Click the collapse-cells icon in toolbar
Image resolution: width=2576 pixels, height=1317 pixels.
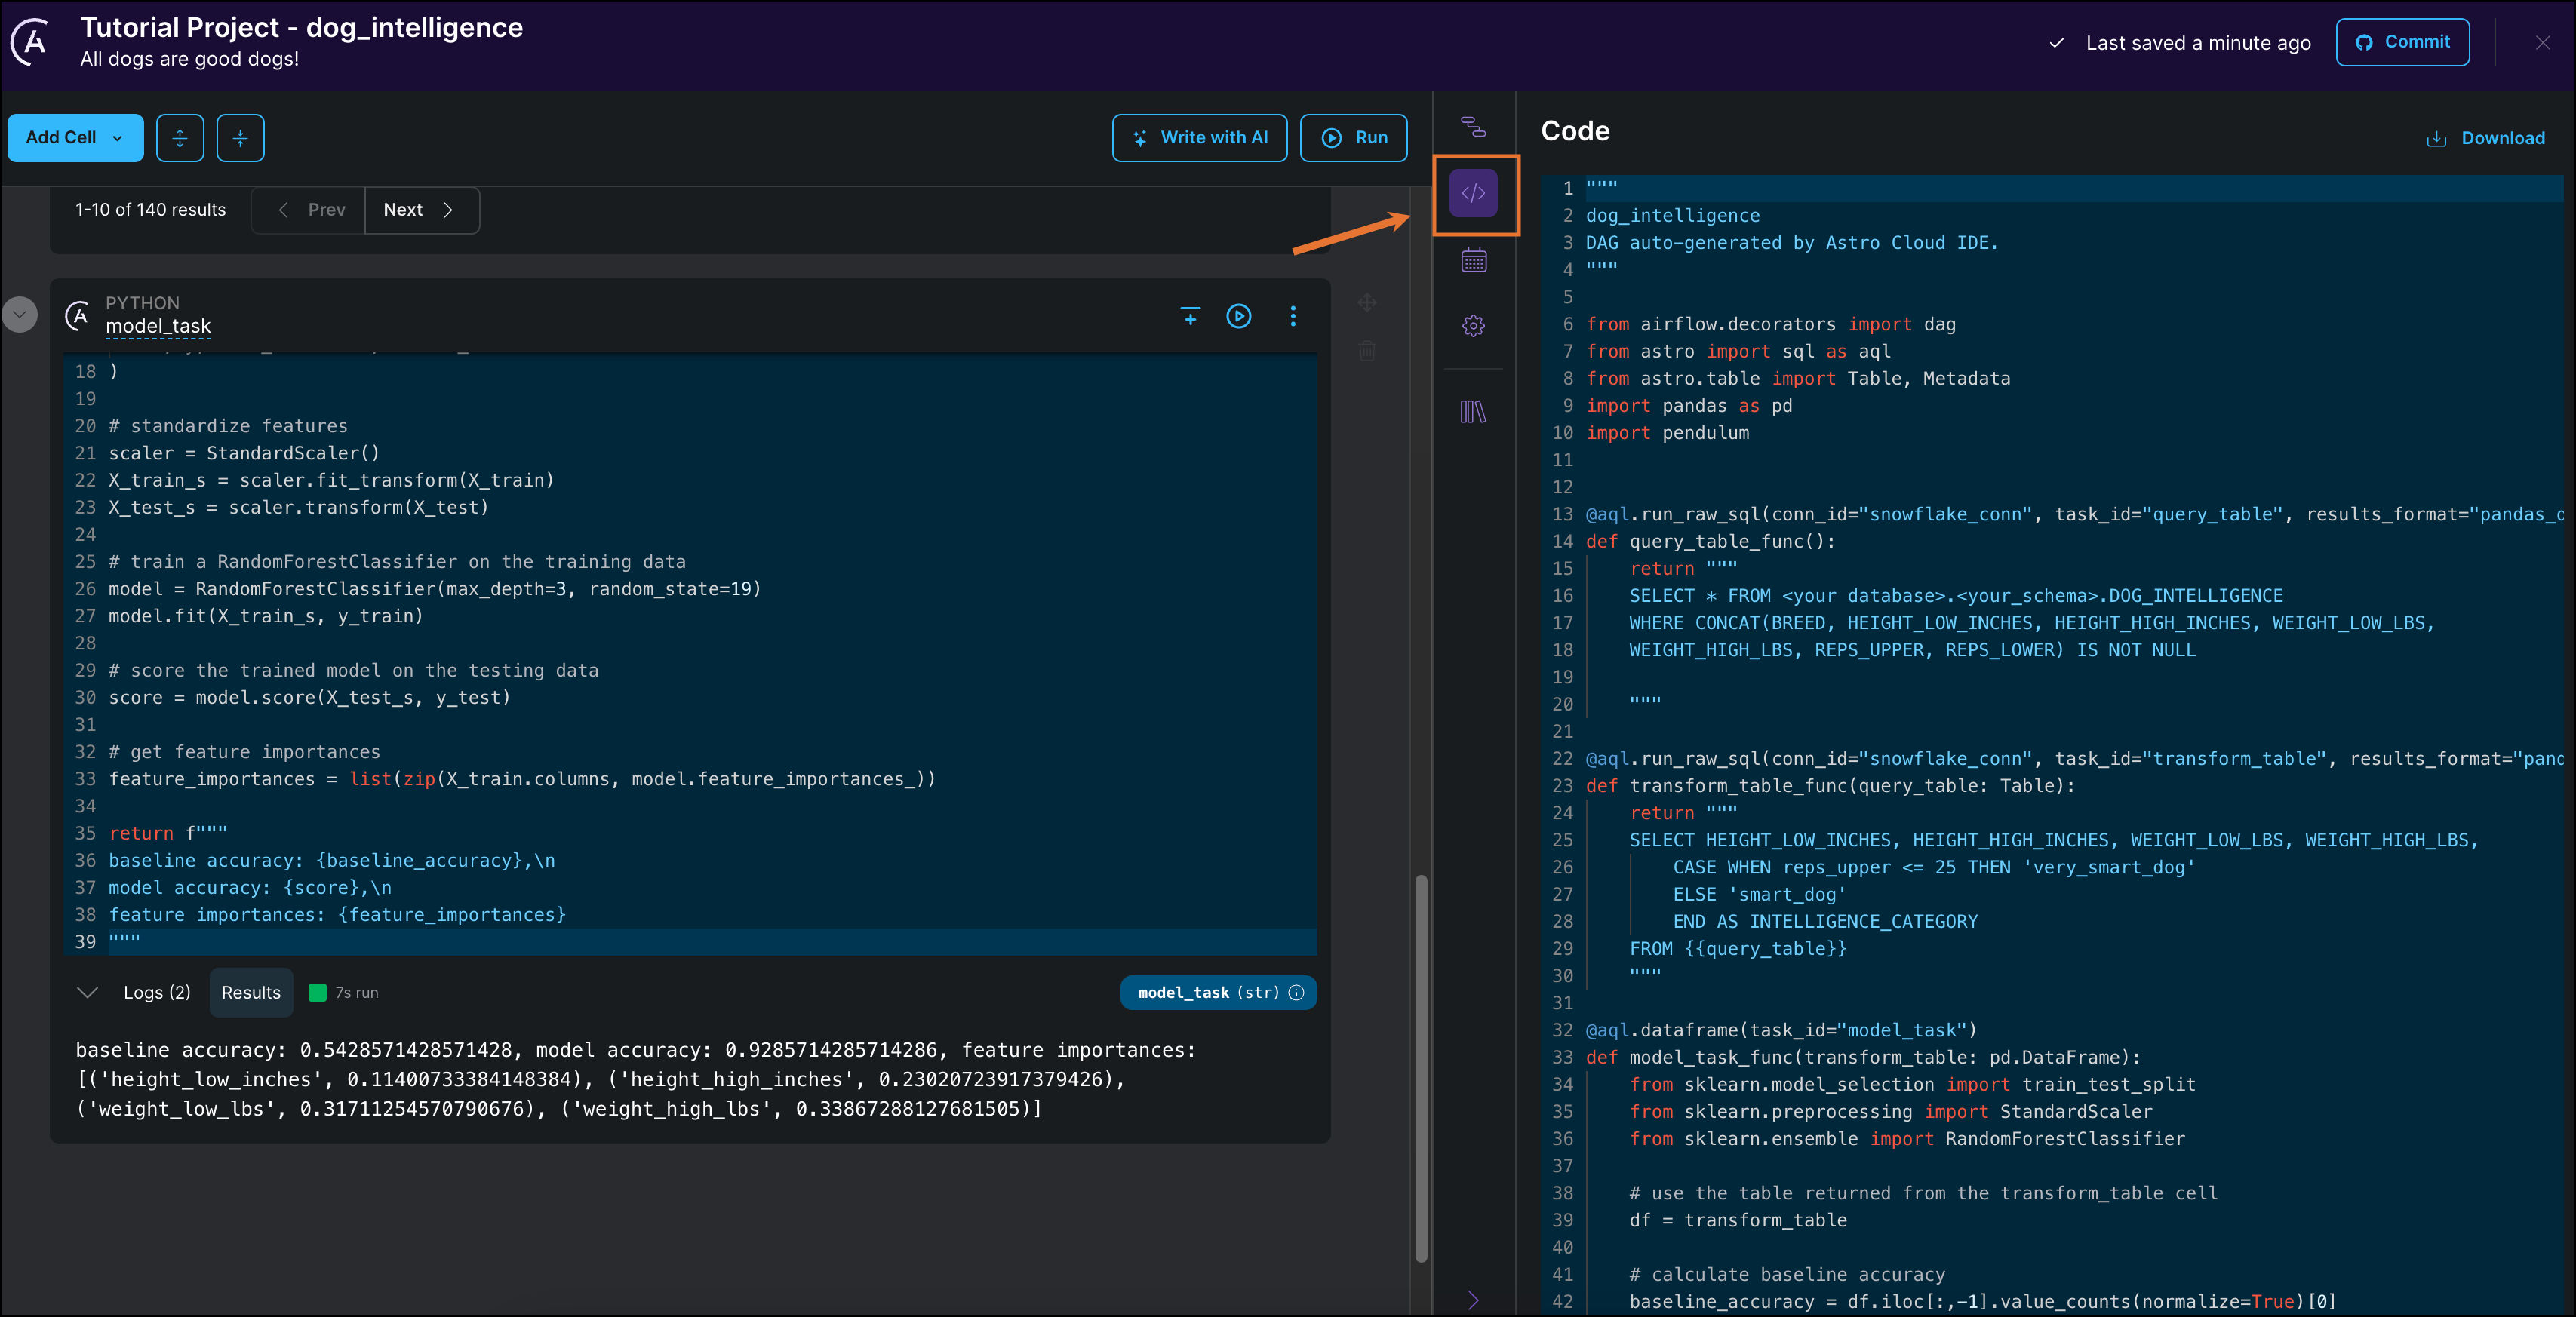pyautogui.click(x=240, y=138)
